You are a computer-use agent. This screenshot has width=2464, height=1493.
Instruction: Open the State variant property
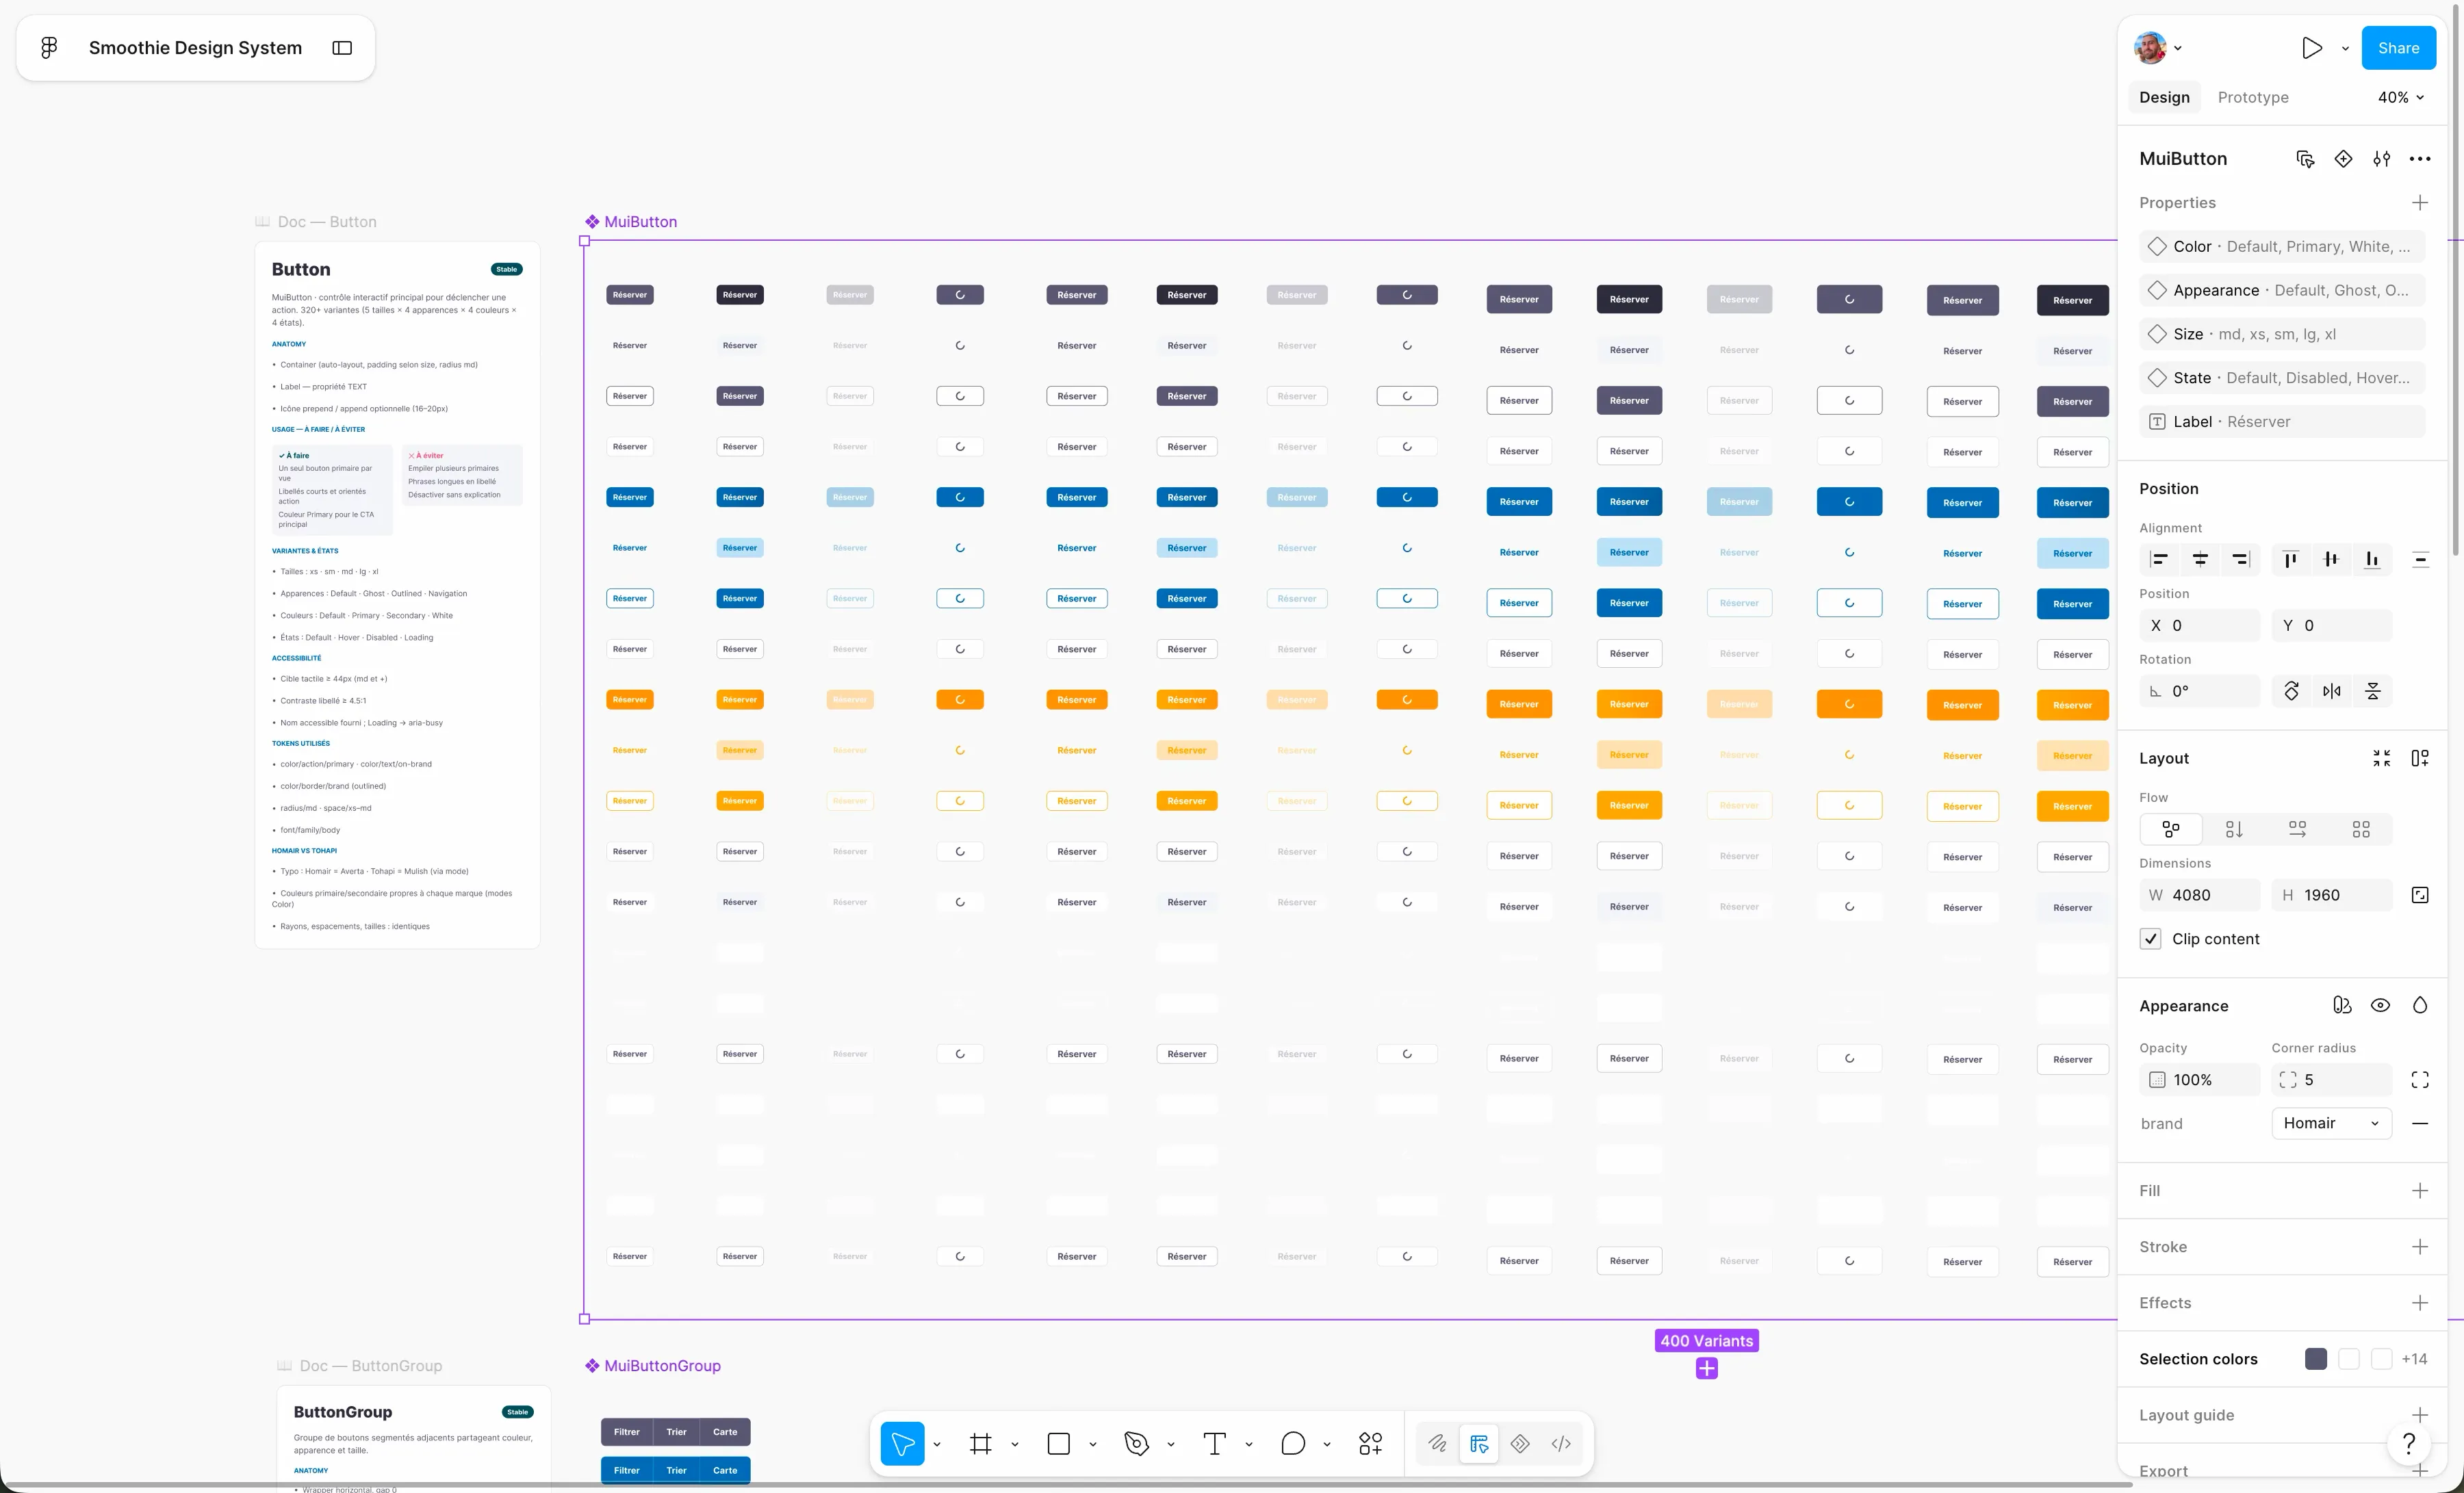(x=2282, y=377)
